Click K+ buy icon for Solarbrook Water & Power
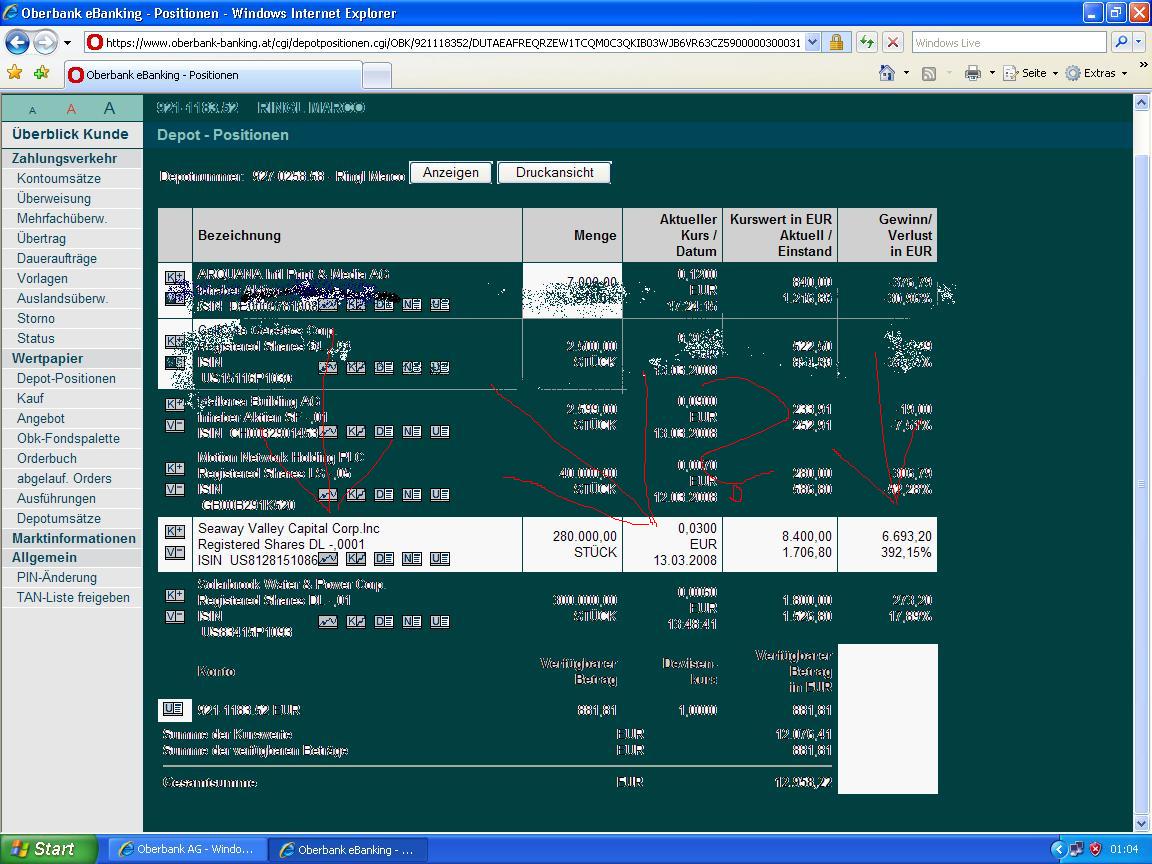Screen dimensions: 1152x864 pos(175,595)
